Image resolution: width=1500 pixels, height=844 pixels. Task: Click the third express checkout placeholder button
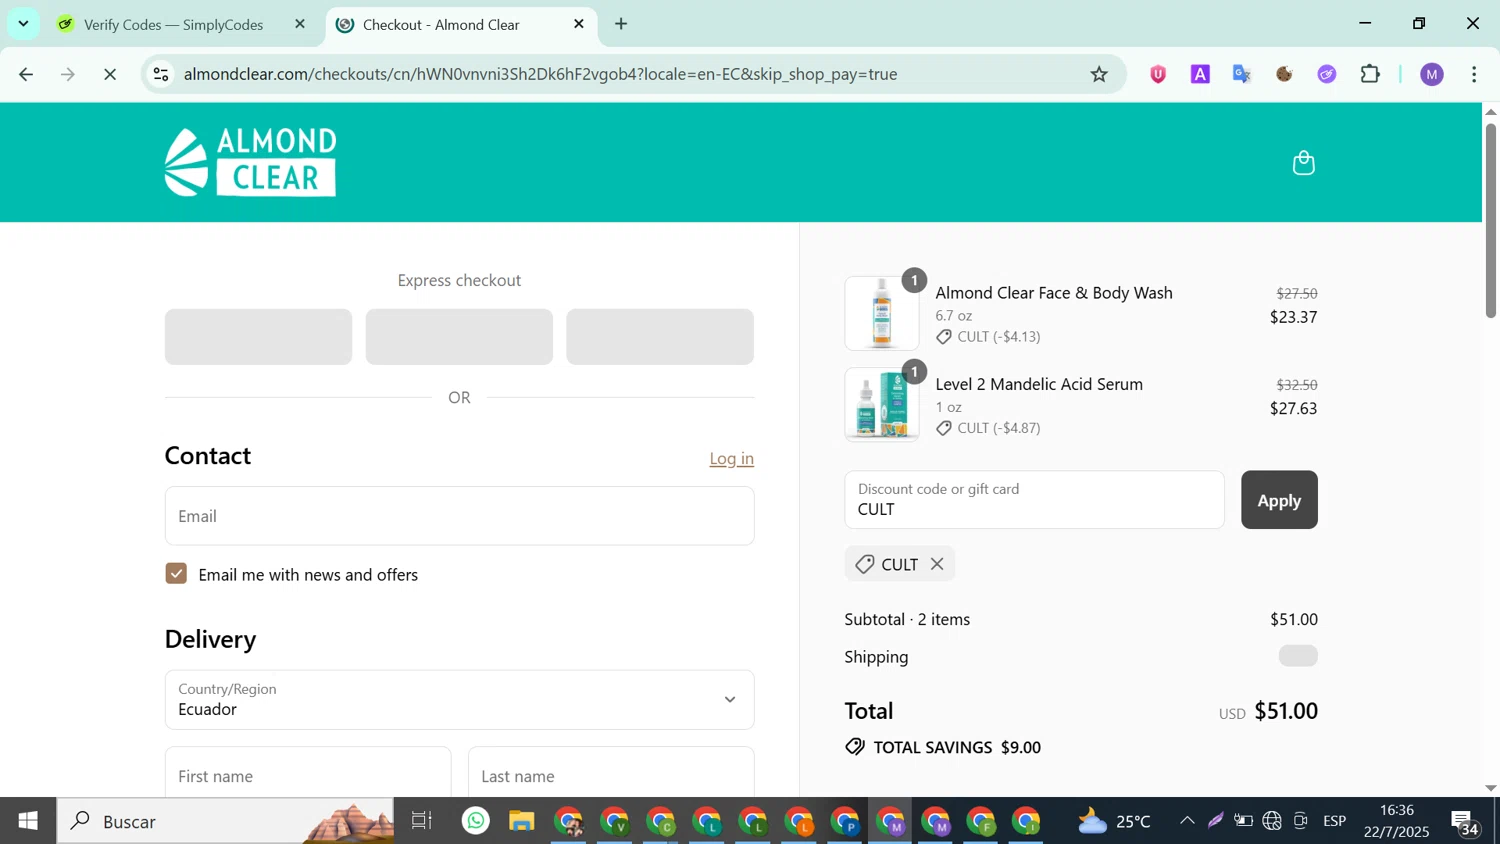pyautogui.click(x=660, y=336)
